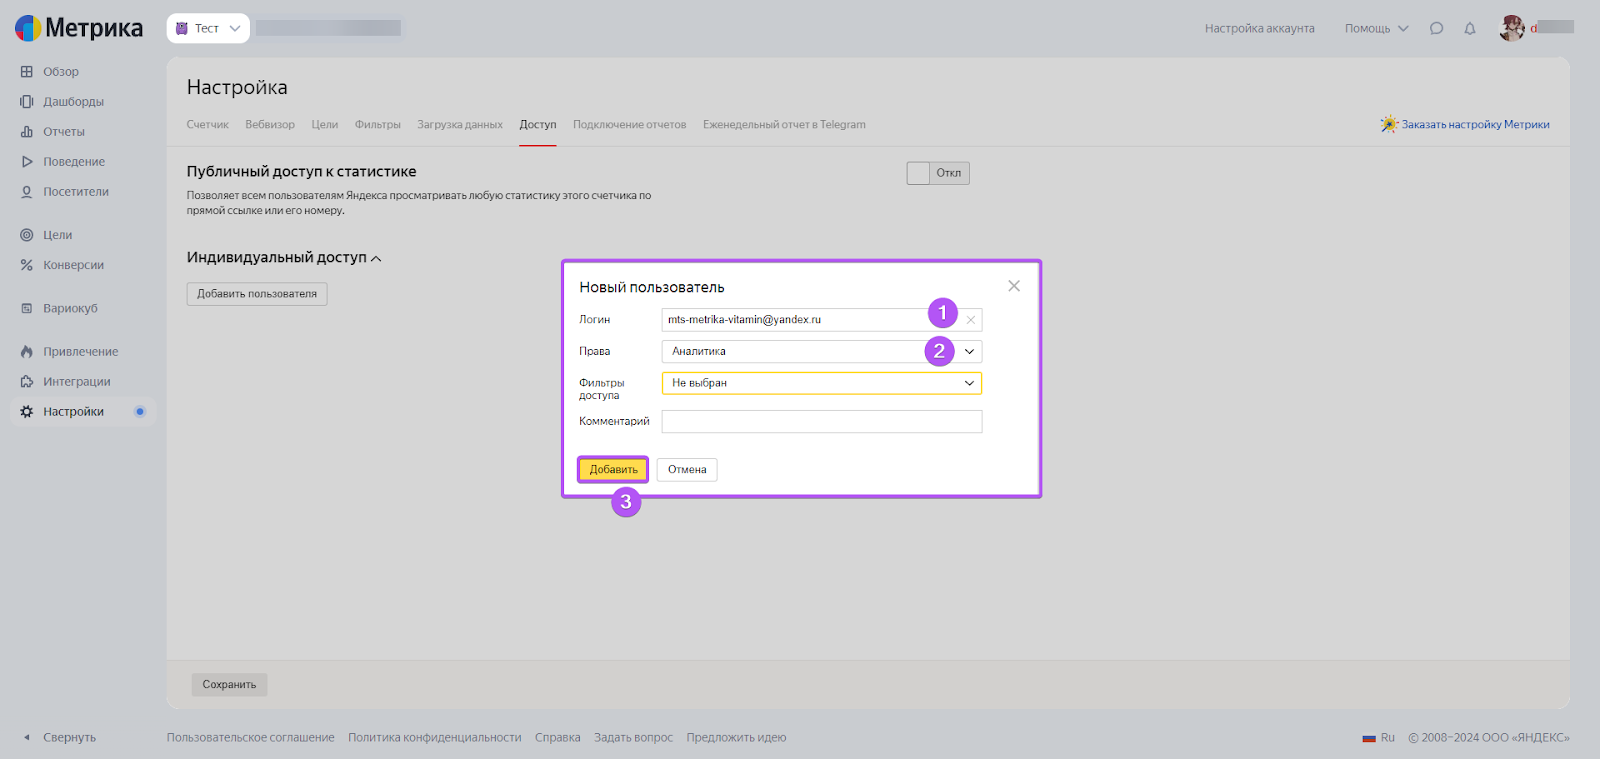Close the Новый пользователь dialog
Screen dimensions: 1600x759
(x=1014, y=286)
